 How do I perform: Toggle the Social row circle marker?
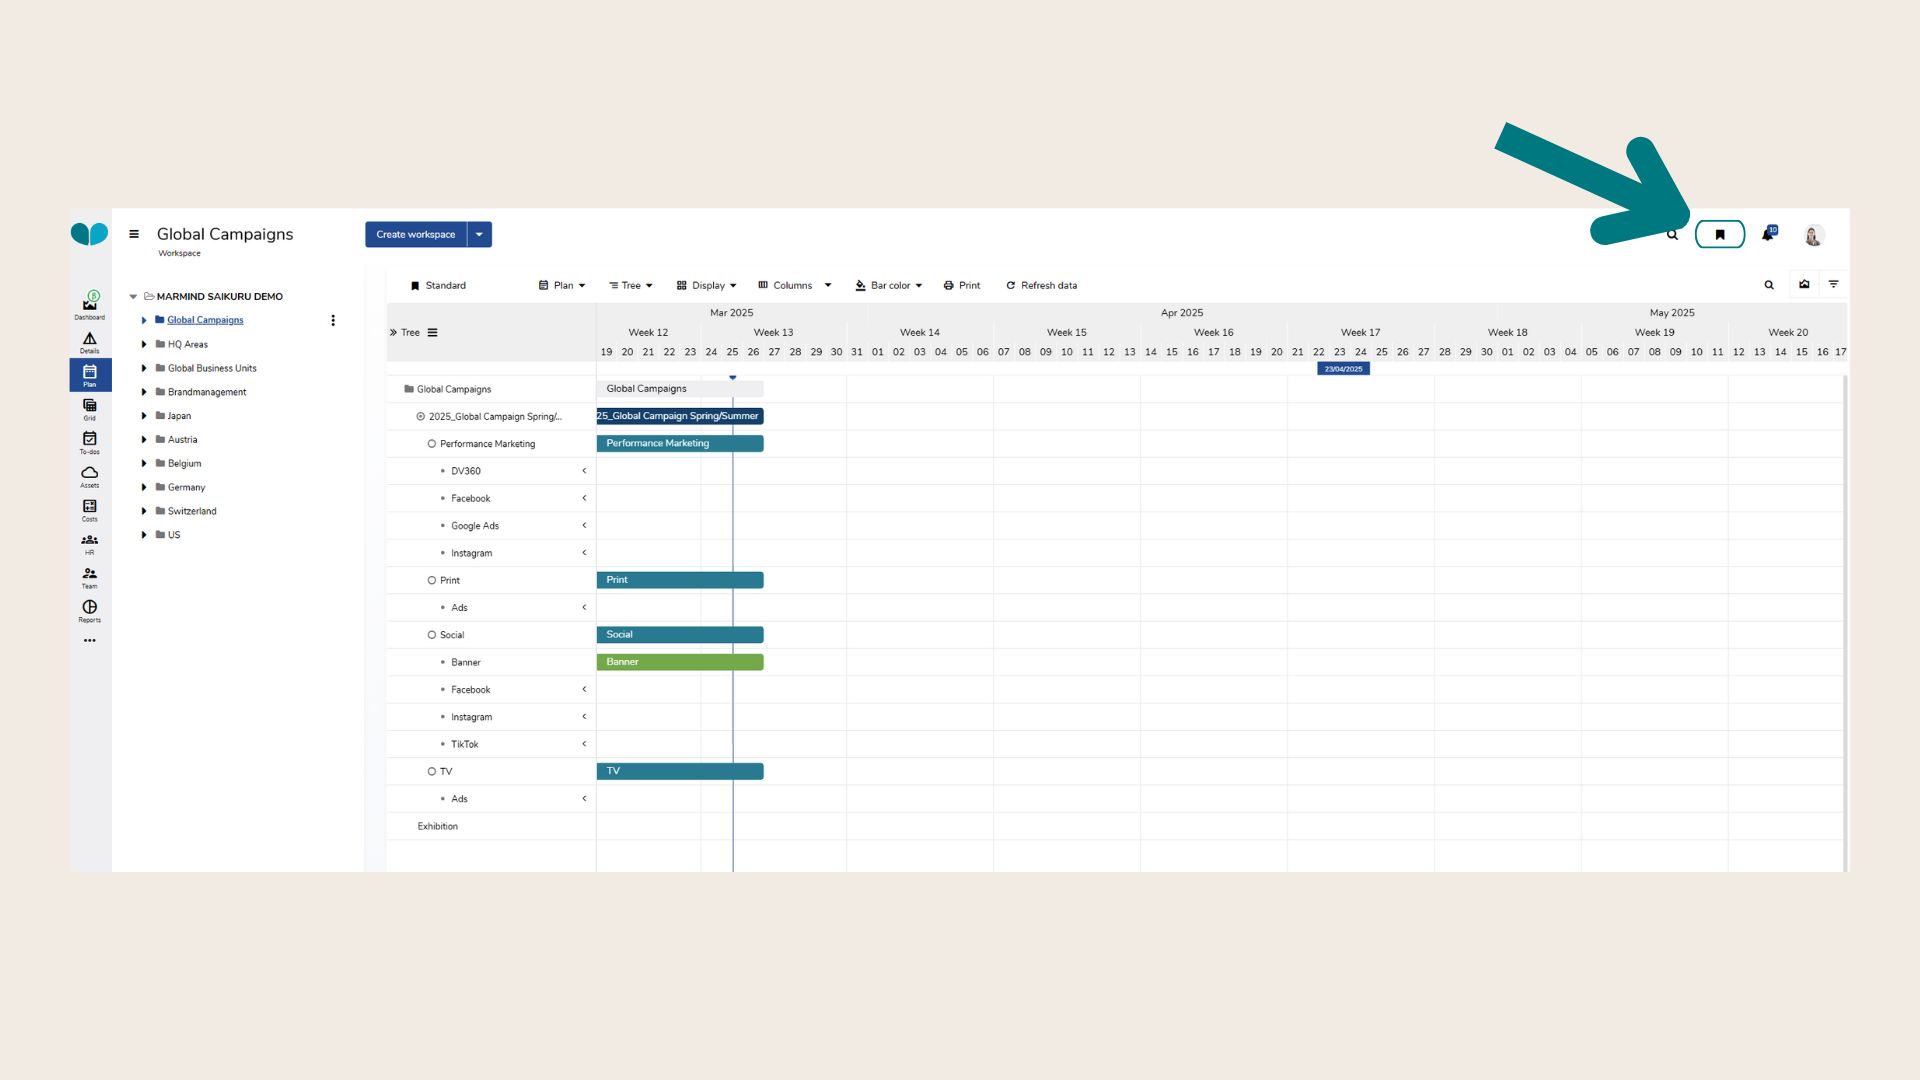pyautogui.click(x=432, y=635)
